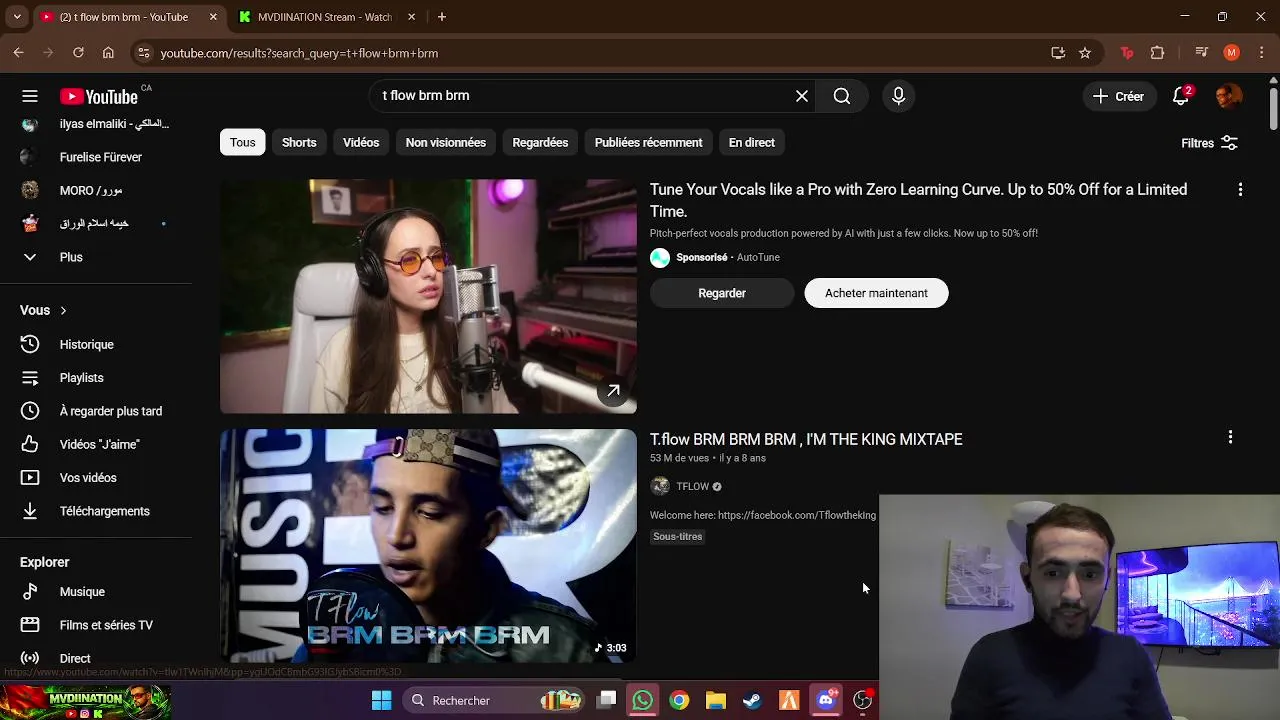Open the site information icon in address bar
This screenshot has height=720, width=1280.
click(144, 53)
